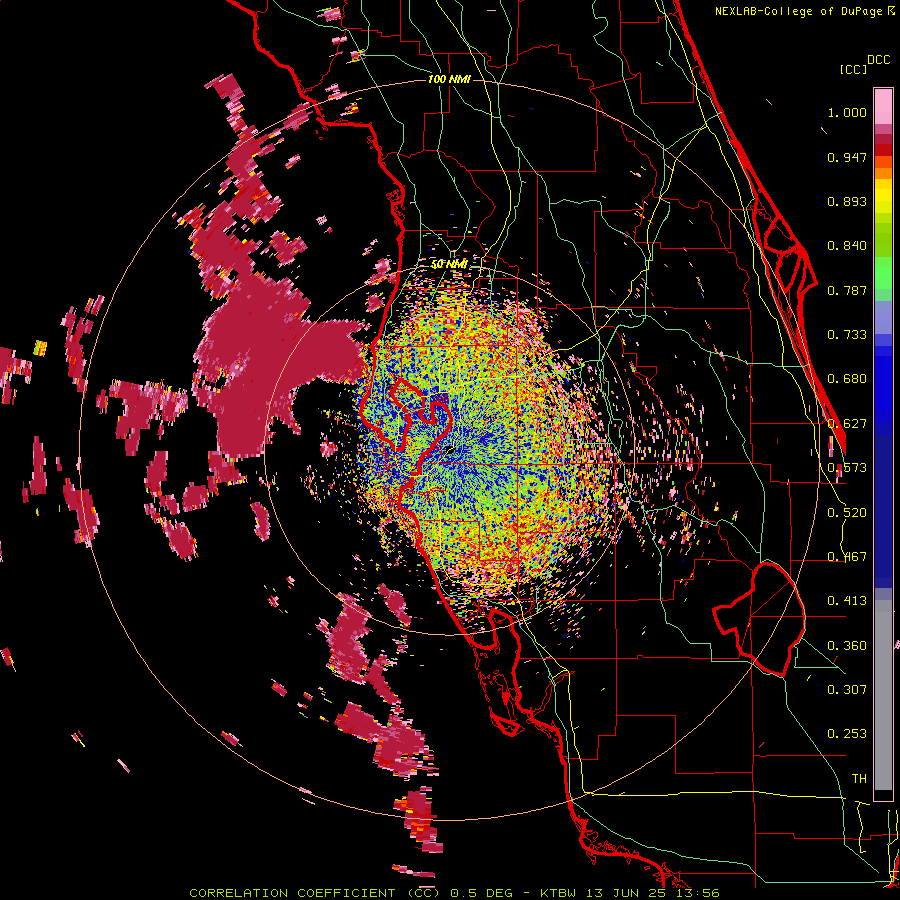Click the 50 NMI range ring label
Viewport: 900px width, 900px height.
click(449, 264)
